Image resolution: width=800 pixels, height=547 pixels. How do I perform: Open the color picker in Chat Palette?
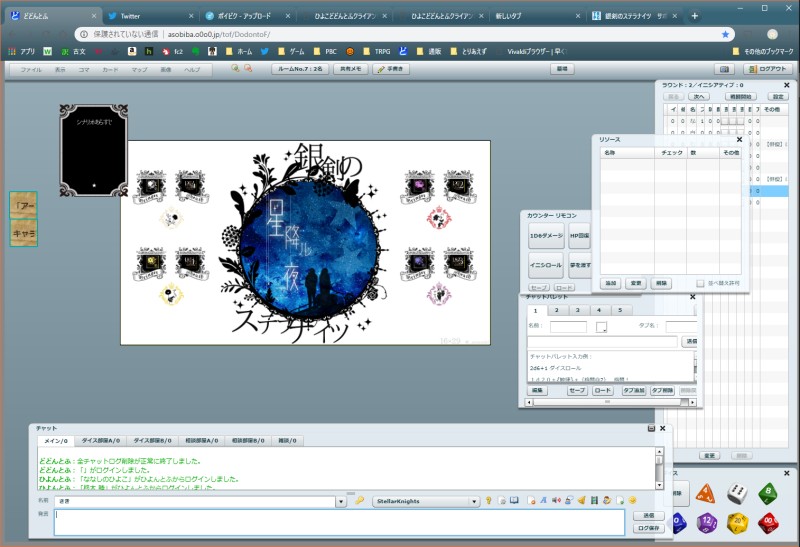(x=602, y=327)
